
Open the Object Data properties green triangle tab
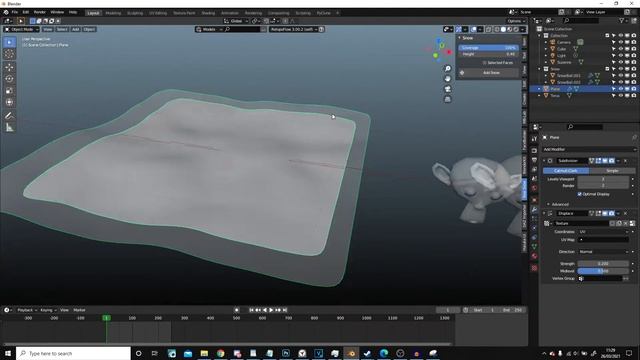click(x=534, y=247)
